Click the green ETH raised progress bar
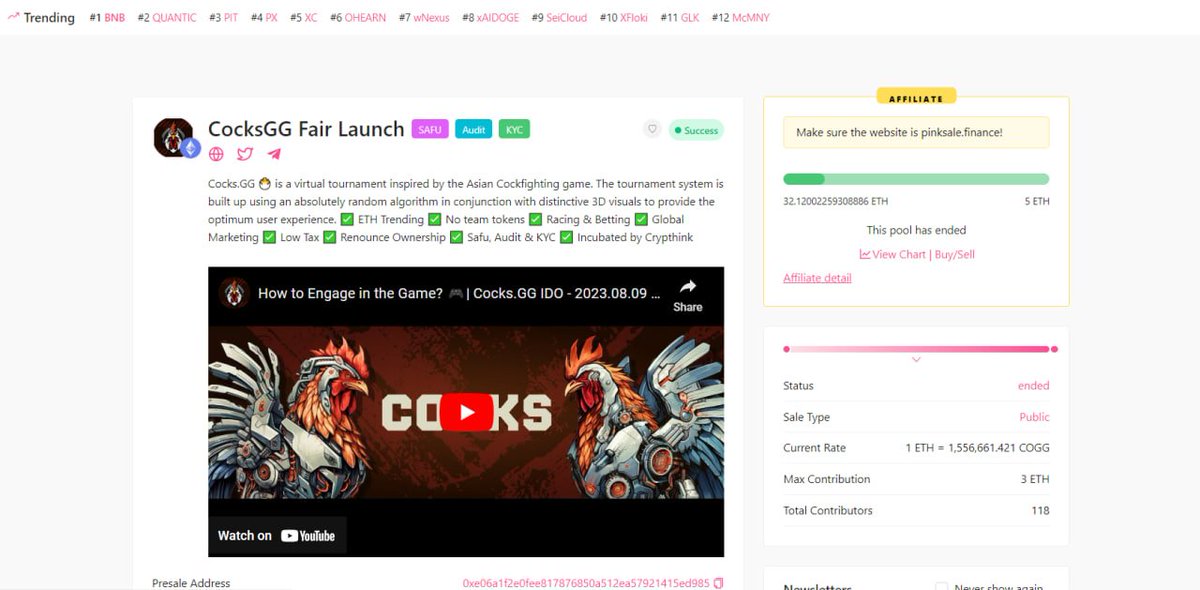The width and height of the screenshot is (1200, 590). click(x=916, y=179)
